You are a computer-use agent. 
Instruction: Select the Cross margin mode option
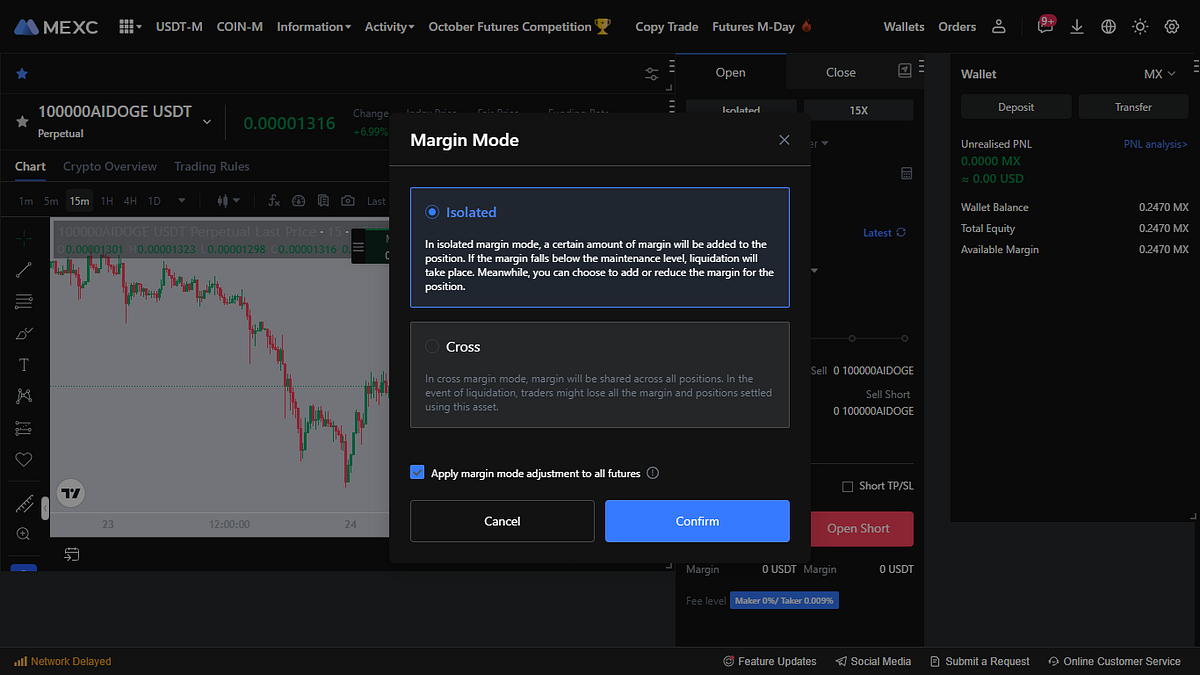click(x=431, y=346)
